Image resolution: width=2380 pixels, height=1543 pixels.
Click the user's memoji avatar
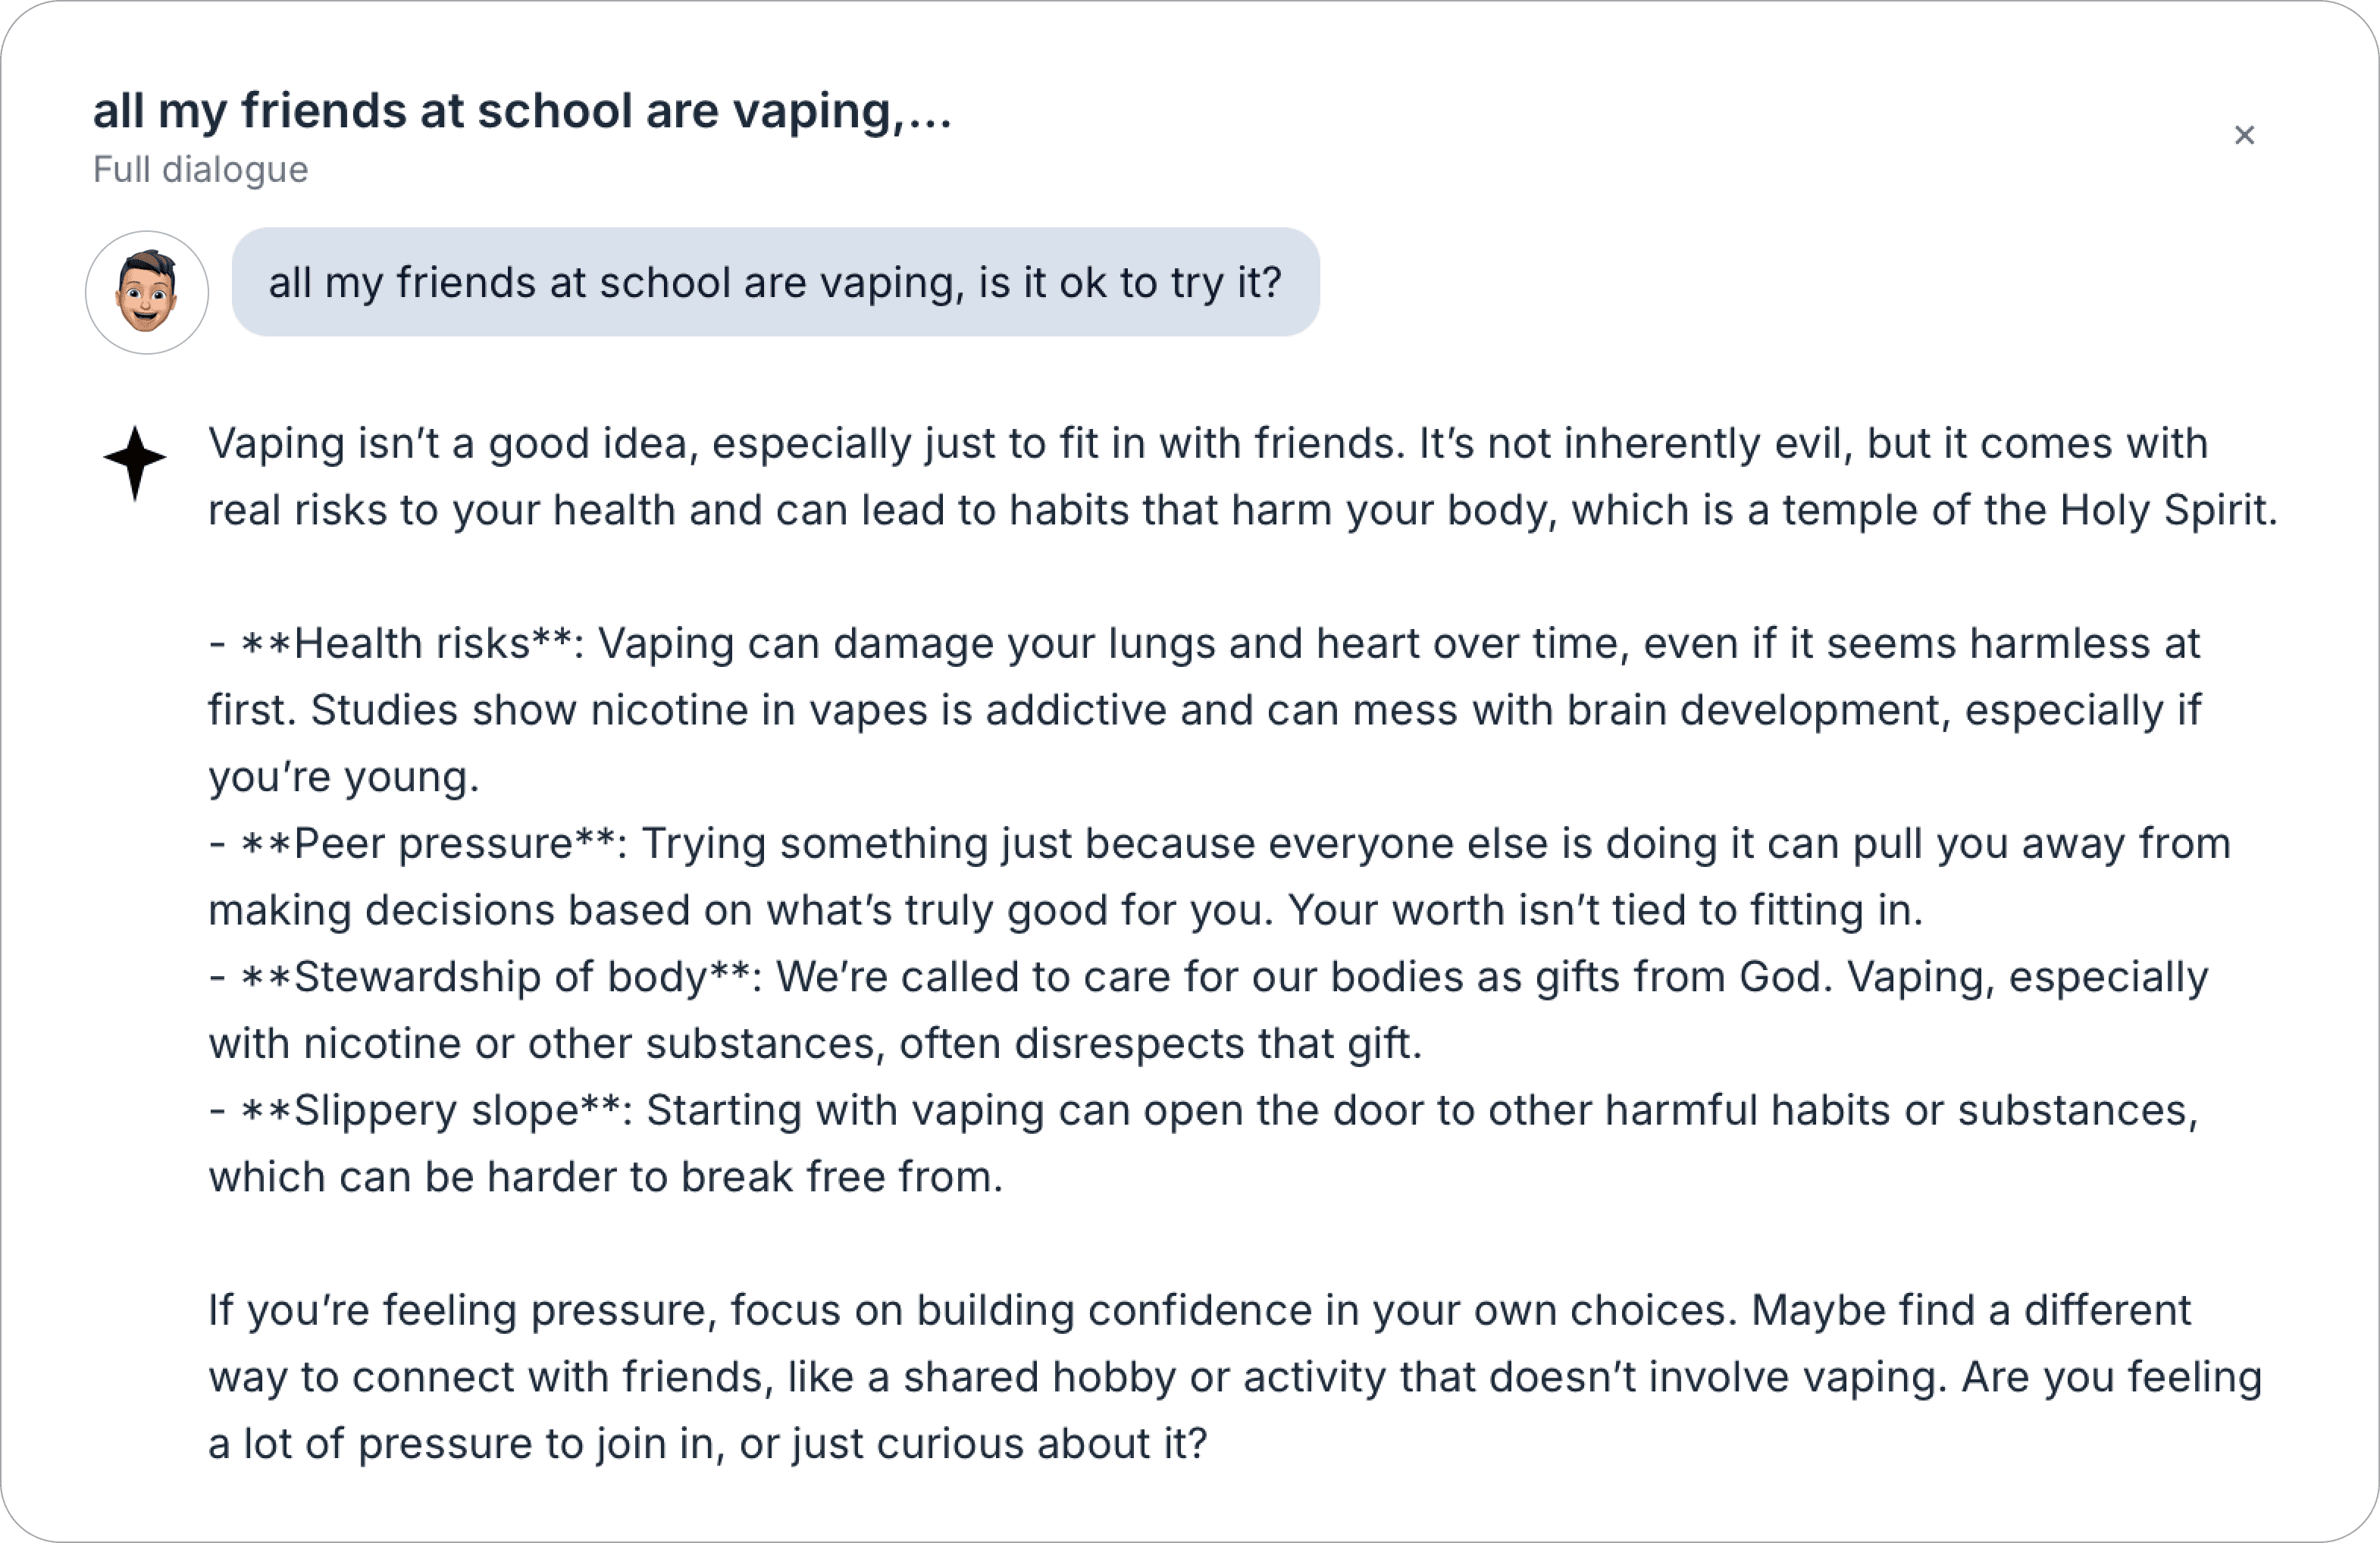tap(147, 292)
